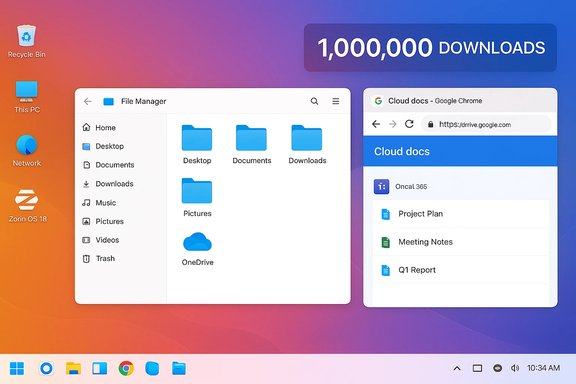Click the display icon in system tray
This screenshot has width=576, height=384.
[x=477, y=368]
